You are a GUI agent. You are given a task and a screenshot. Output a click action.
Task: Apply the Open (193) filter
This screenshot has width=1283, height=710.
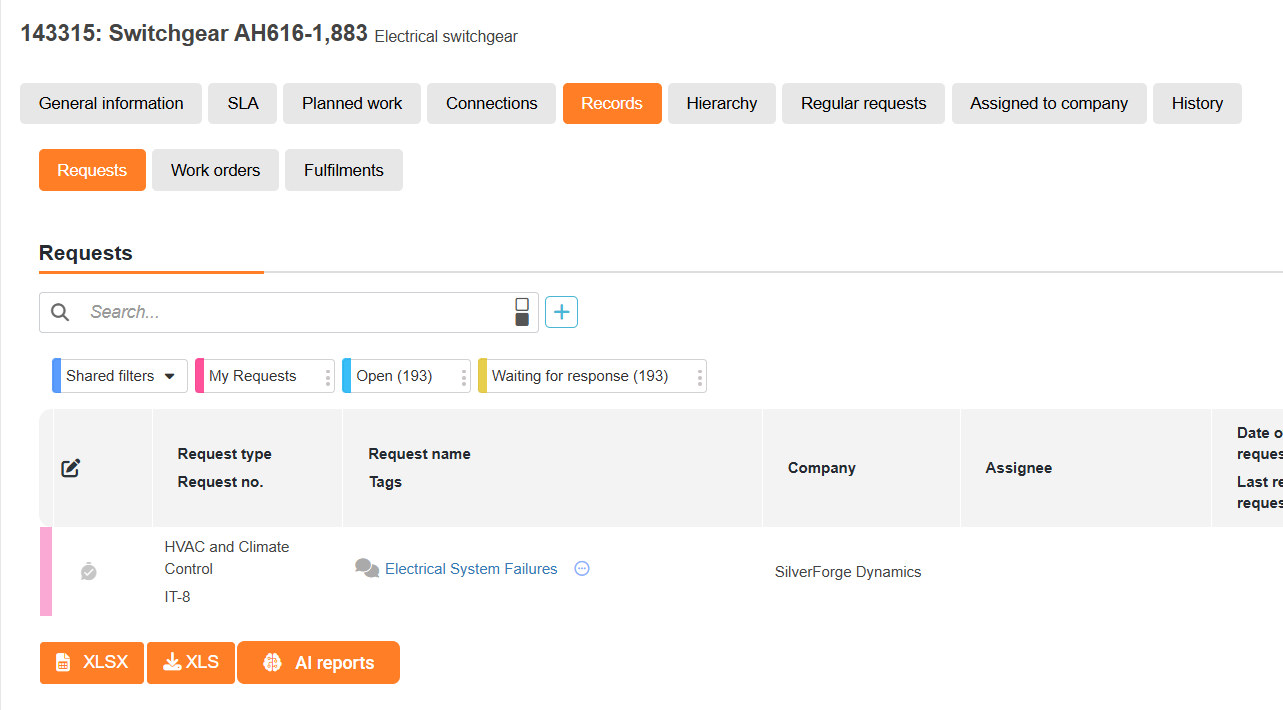(x=394, y=376)
